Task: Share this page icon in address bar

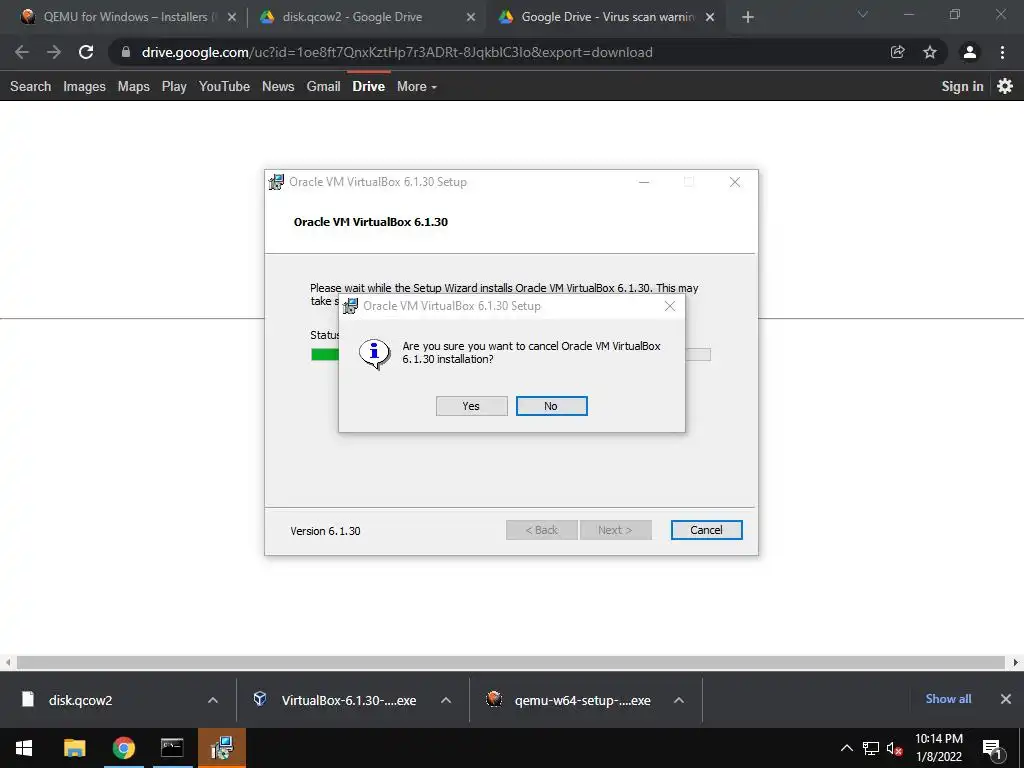Action: (898, 52)
